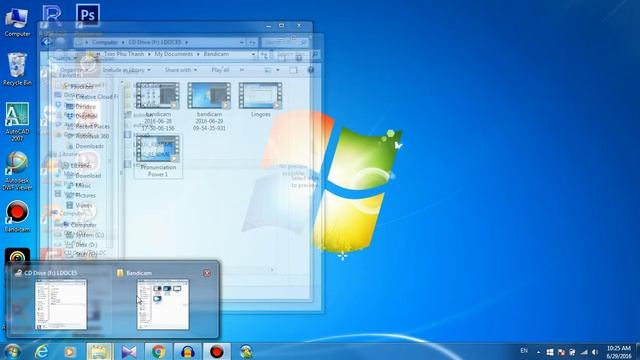Click the Bandicam red record taskbar icon
The image size is (640, 360).
[217, 351]
